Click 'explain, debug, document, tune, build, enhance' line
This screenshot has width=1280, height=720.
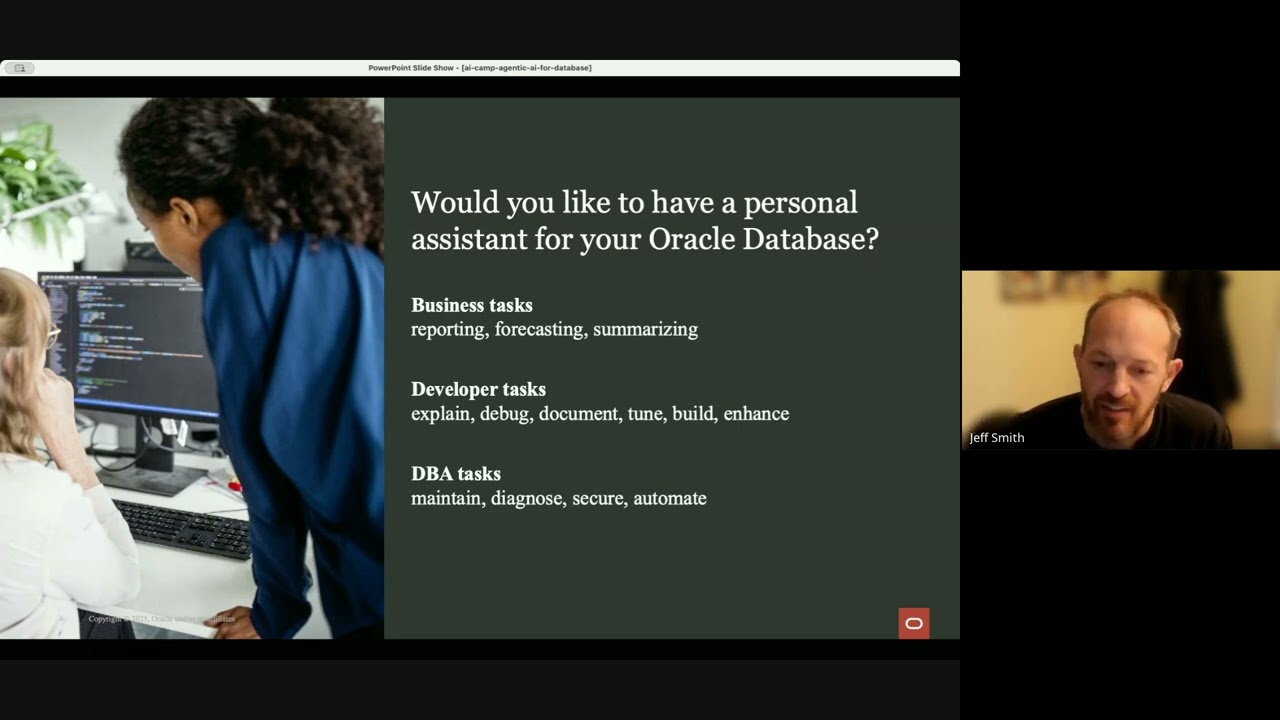pos(600,414)
